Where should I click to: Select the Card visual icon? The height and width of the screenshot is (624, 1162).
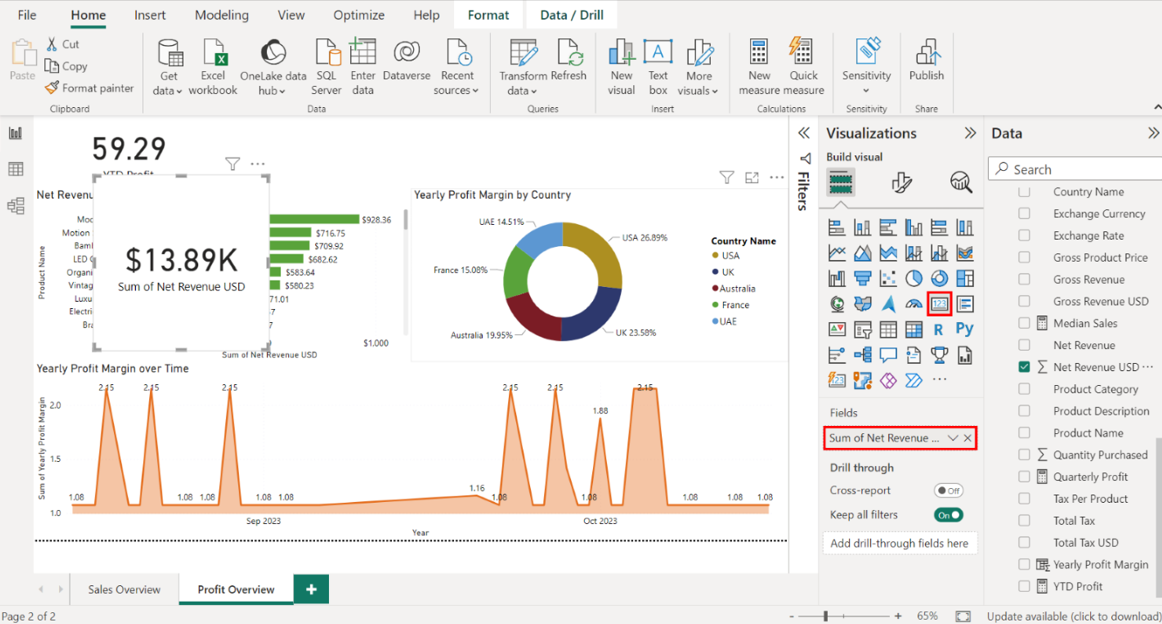[x=939, y=304]
